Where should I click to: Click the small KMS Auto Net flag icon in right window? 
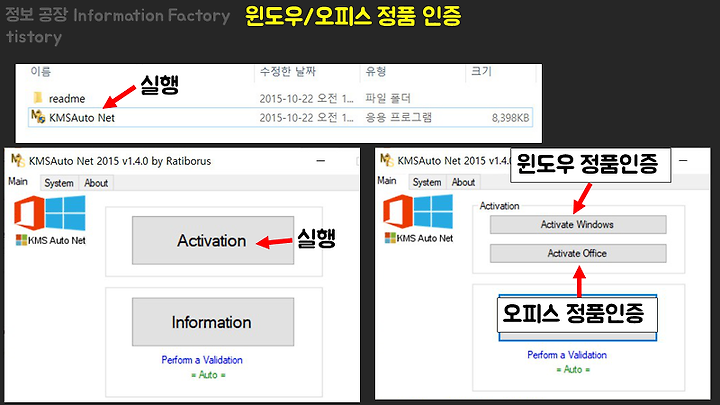[x=390, y=238]
